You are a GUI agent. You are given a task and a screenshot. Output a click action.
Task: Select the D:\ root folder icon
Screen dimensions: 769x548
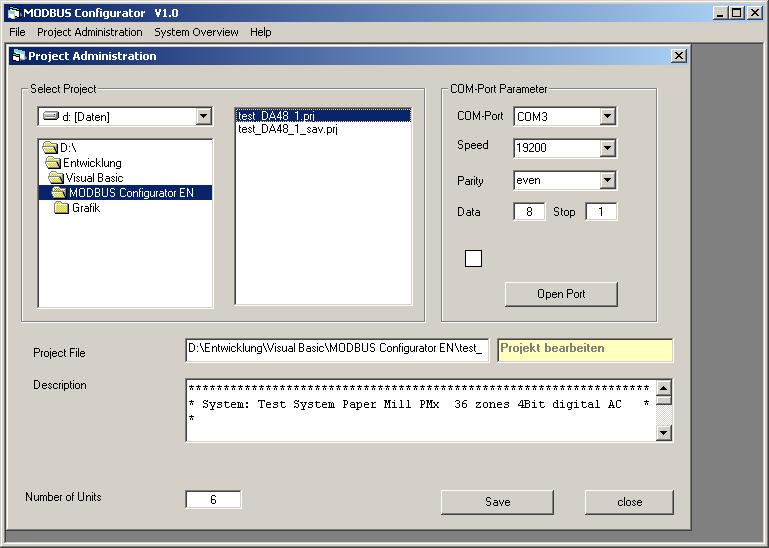(50, 148)
